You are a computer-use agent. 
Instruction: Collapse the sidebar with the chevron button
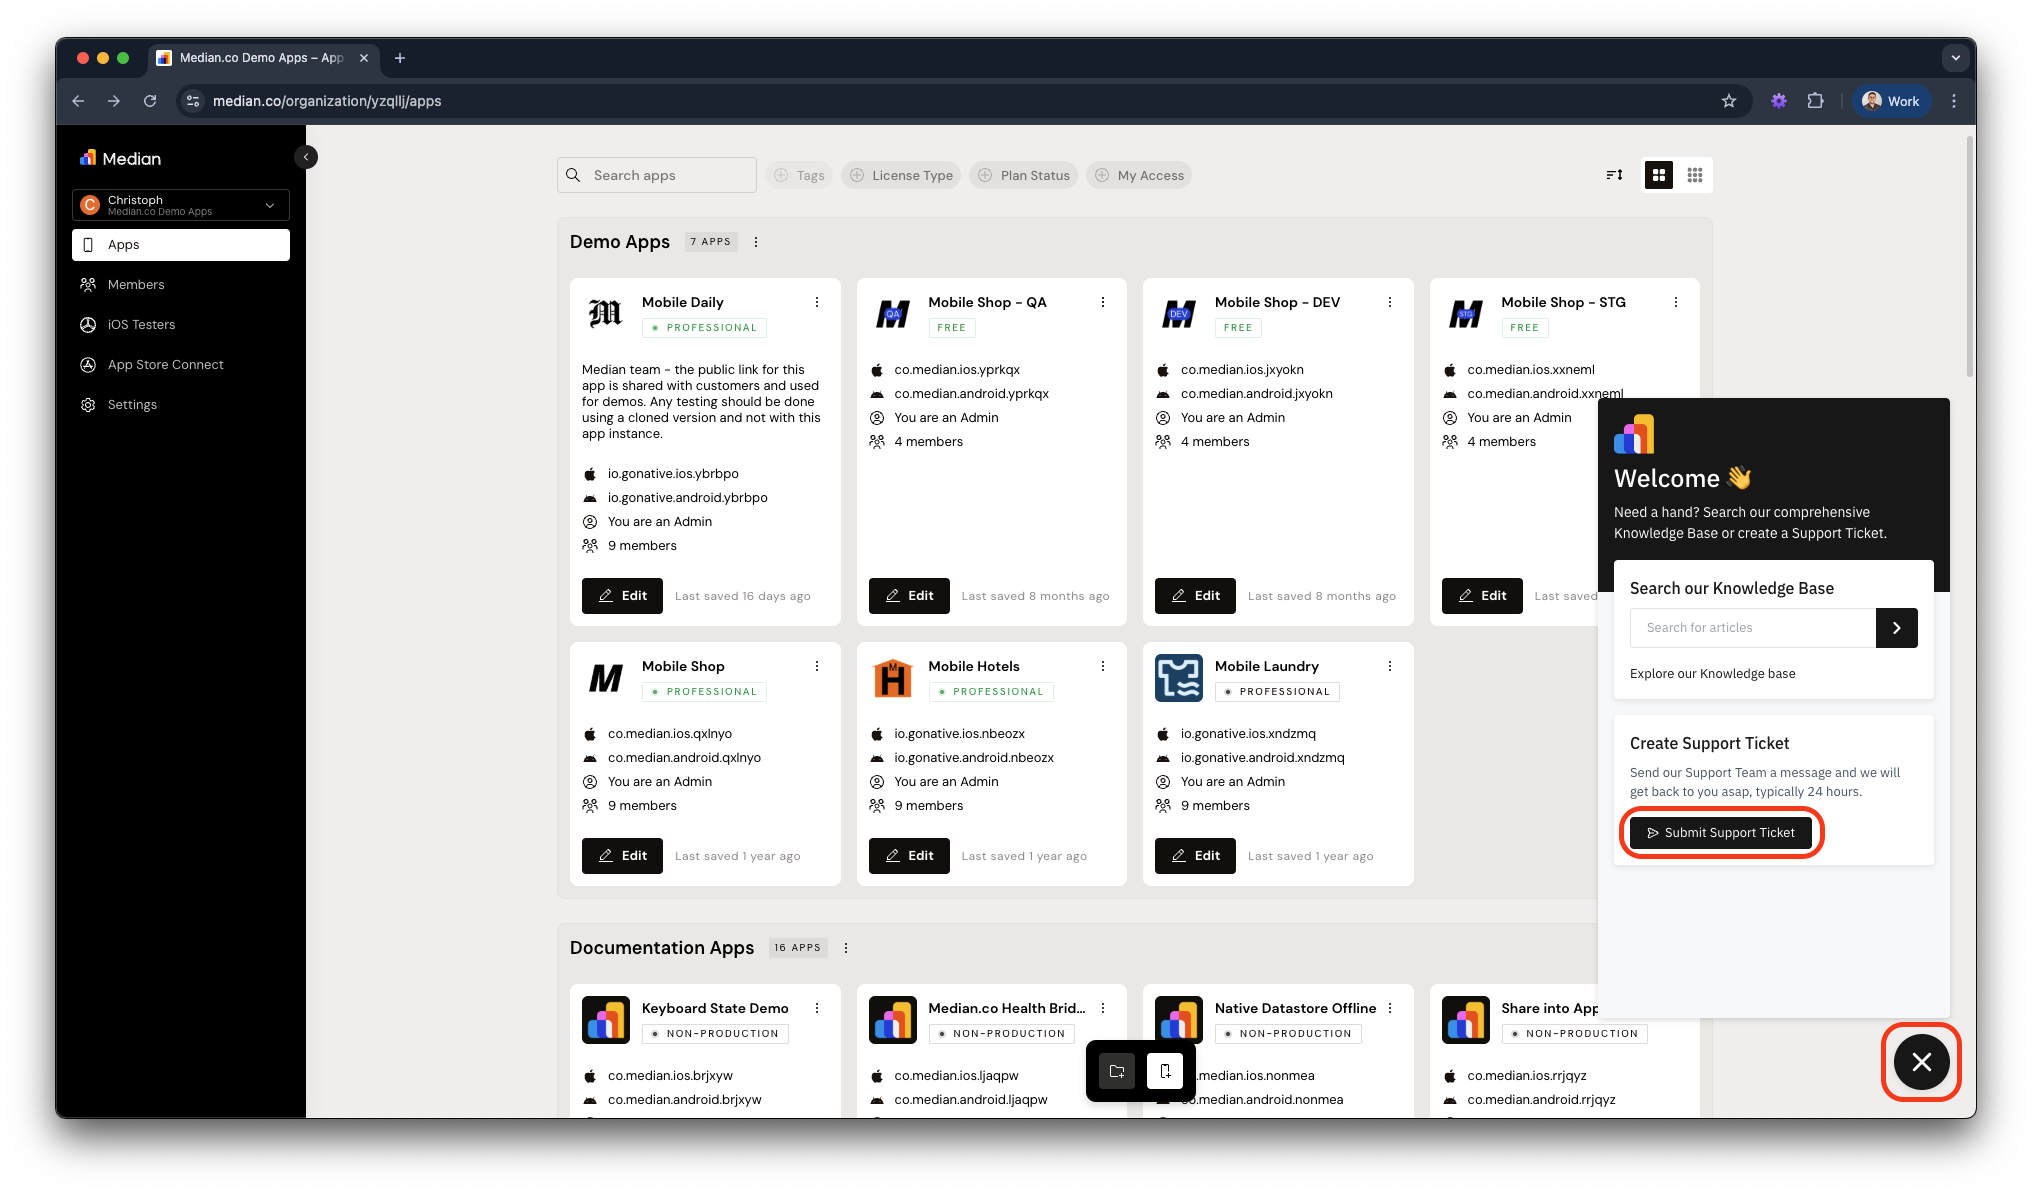pos(307,157)
